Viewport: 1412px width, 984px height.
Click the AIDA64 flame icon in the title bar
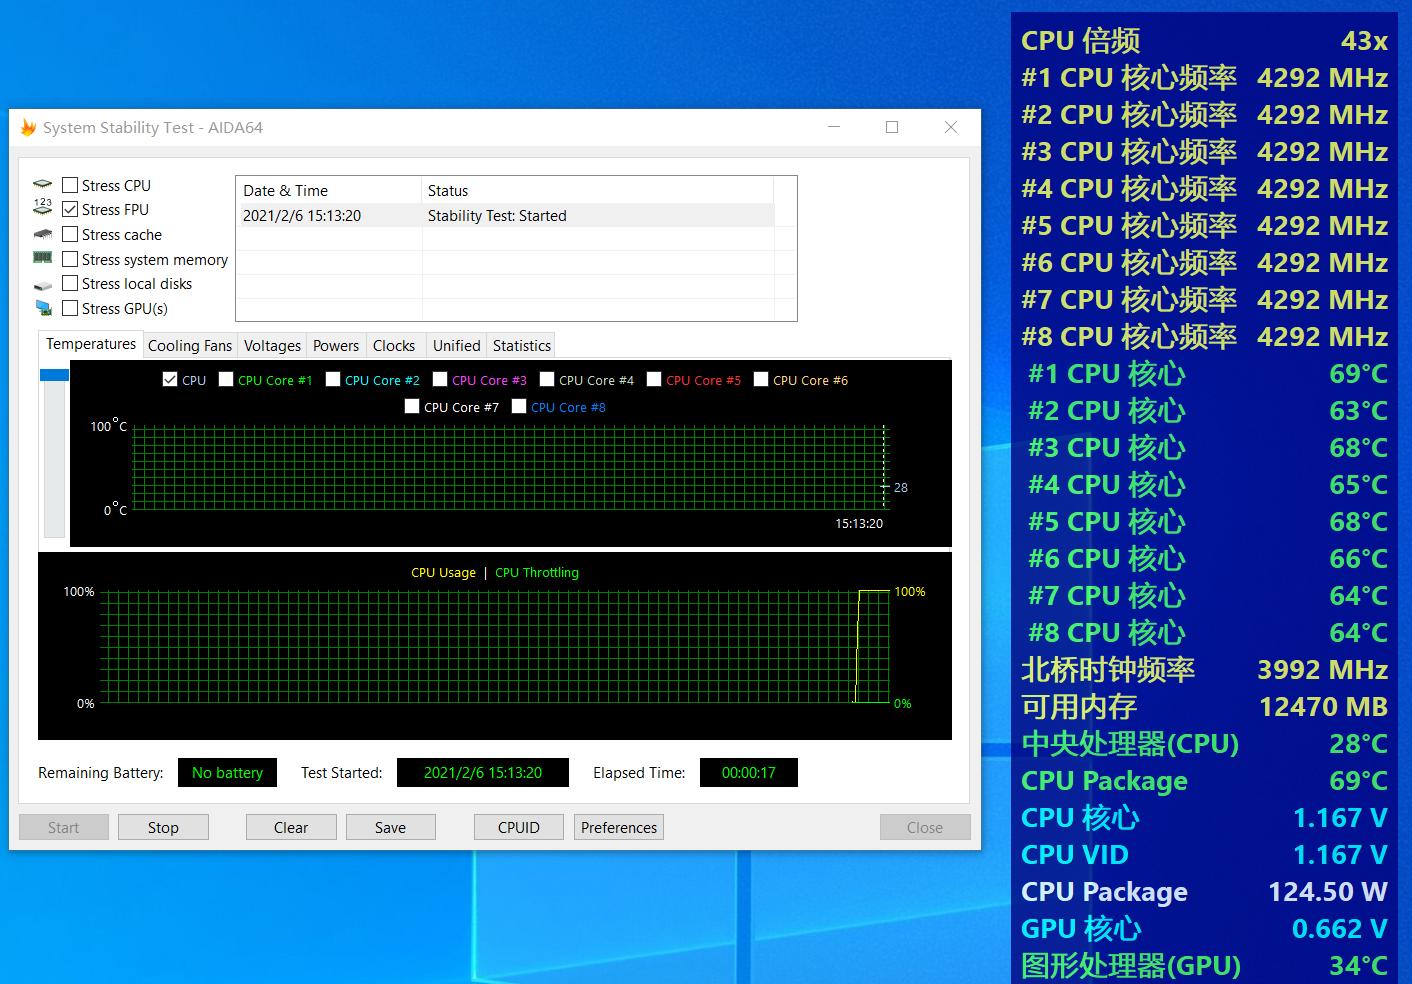(x=27, y=127)
